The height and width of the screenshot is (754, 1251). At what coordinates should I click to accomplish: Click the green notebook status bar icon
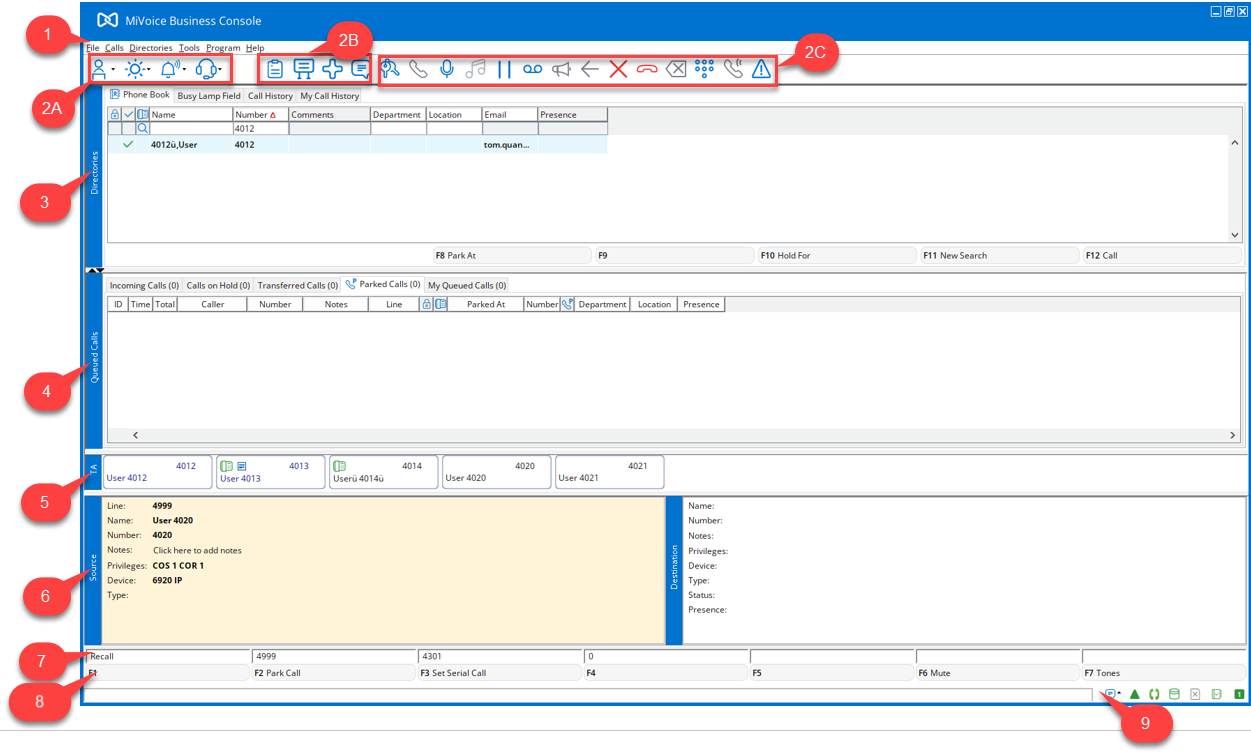point(1216,694)
